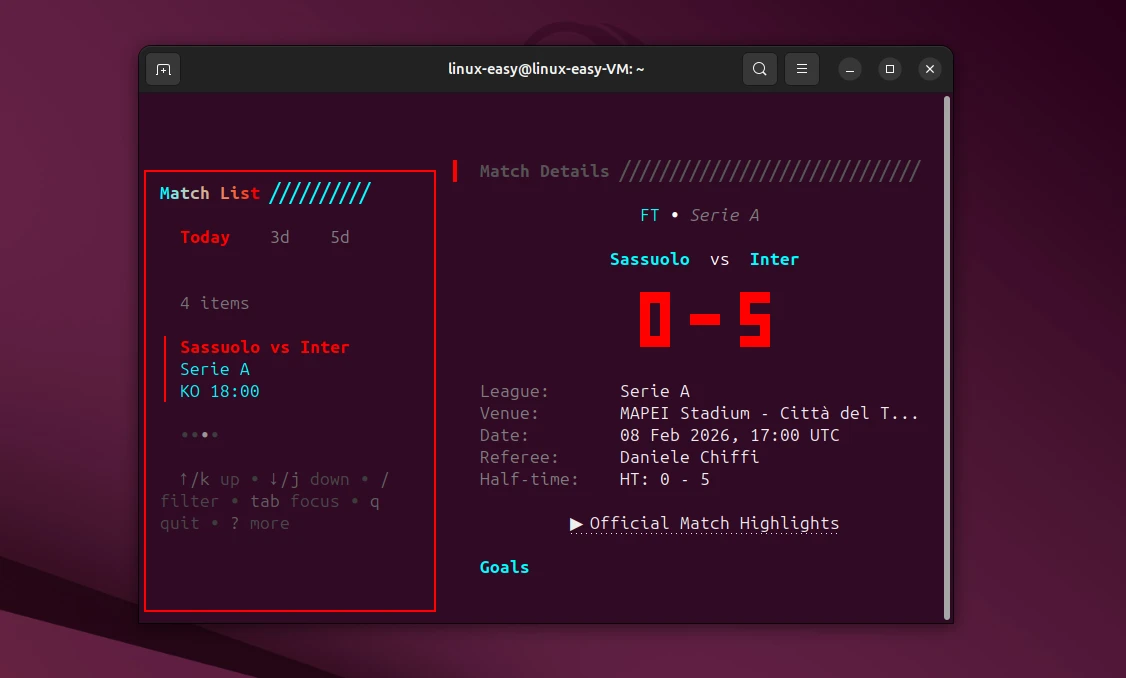The width and height of the screenshot is (1126, 678).
Task: Click the red 0 - 5 scoreline
Action: (x=704, y=318)
